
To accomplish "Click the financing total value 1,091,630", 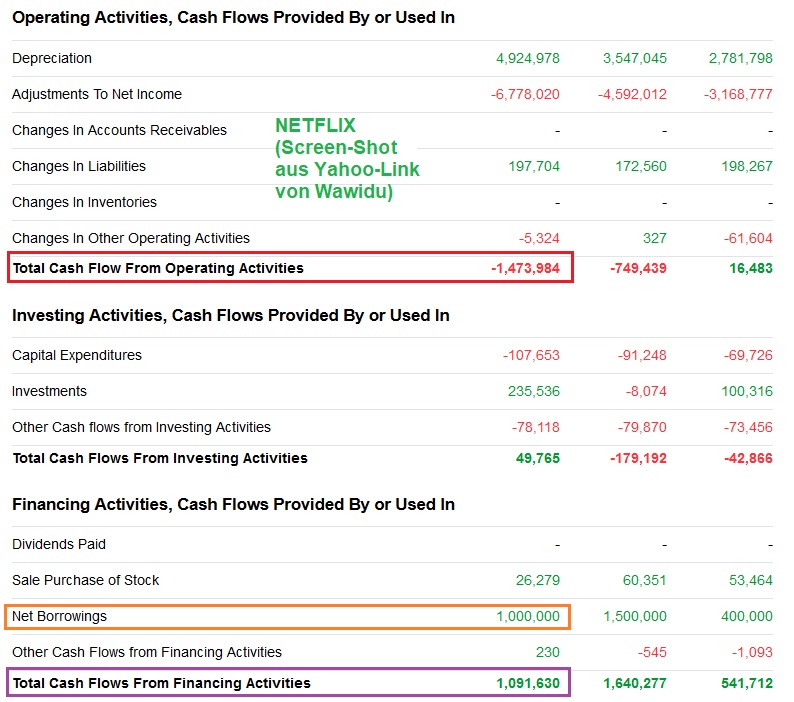I will 528,683.
